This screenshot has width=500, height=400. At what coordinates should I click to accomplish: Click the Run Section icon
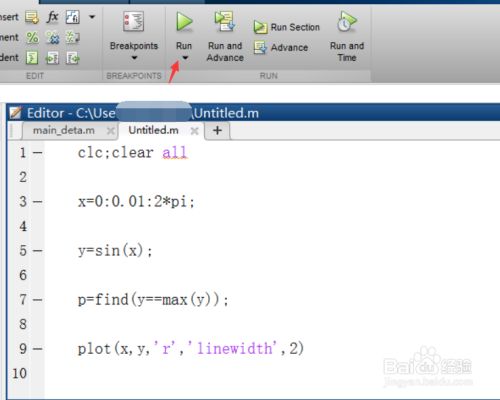(260, 27)
